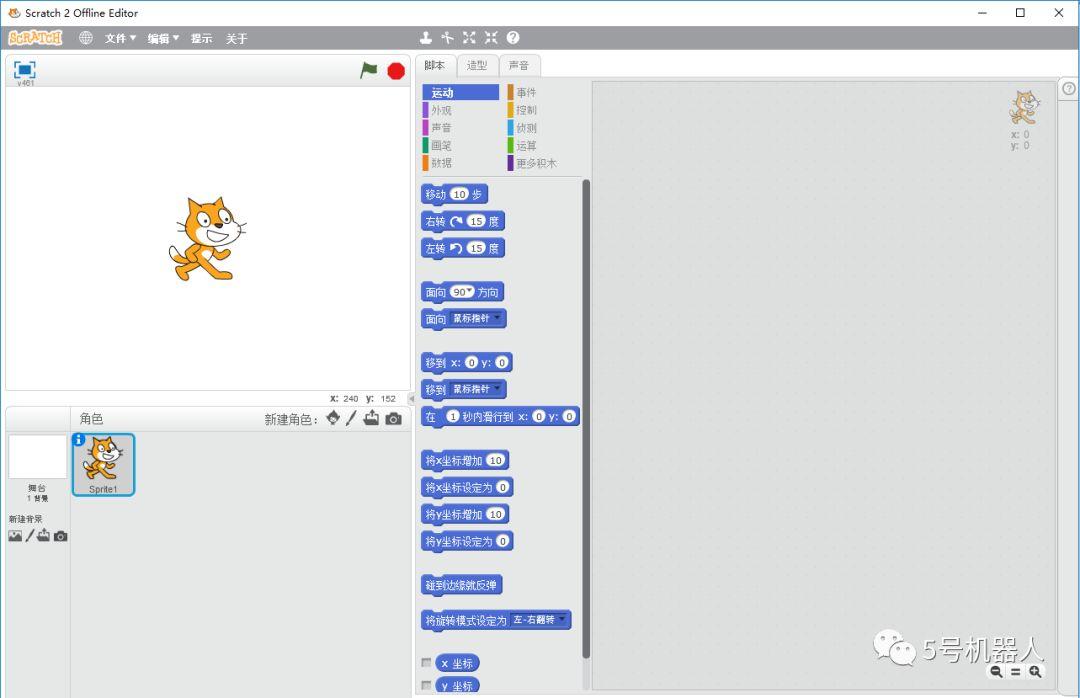Switch to the 脚本 tab
Viewport: 1080px width, 698px height.
[x=435, y=65]
